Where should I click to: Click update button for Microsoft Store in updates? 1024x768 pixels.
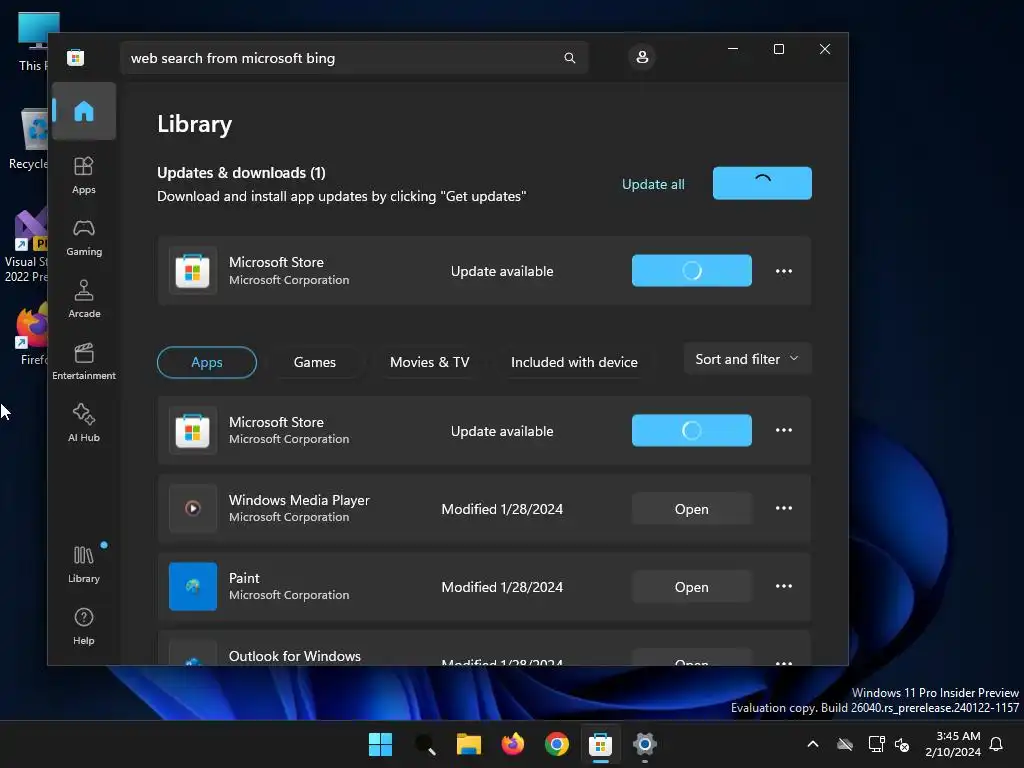coord(692,270)
